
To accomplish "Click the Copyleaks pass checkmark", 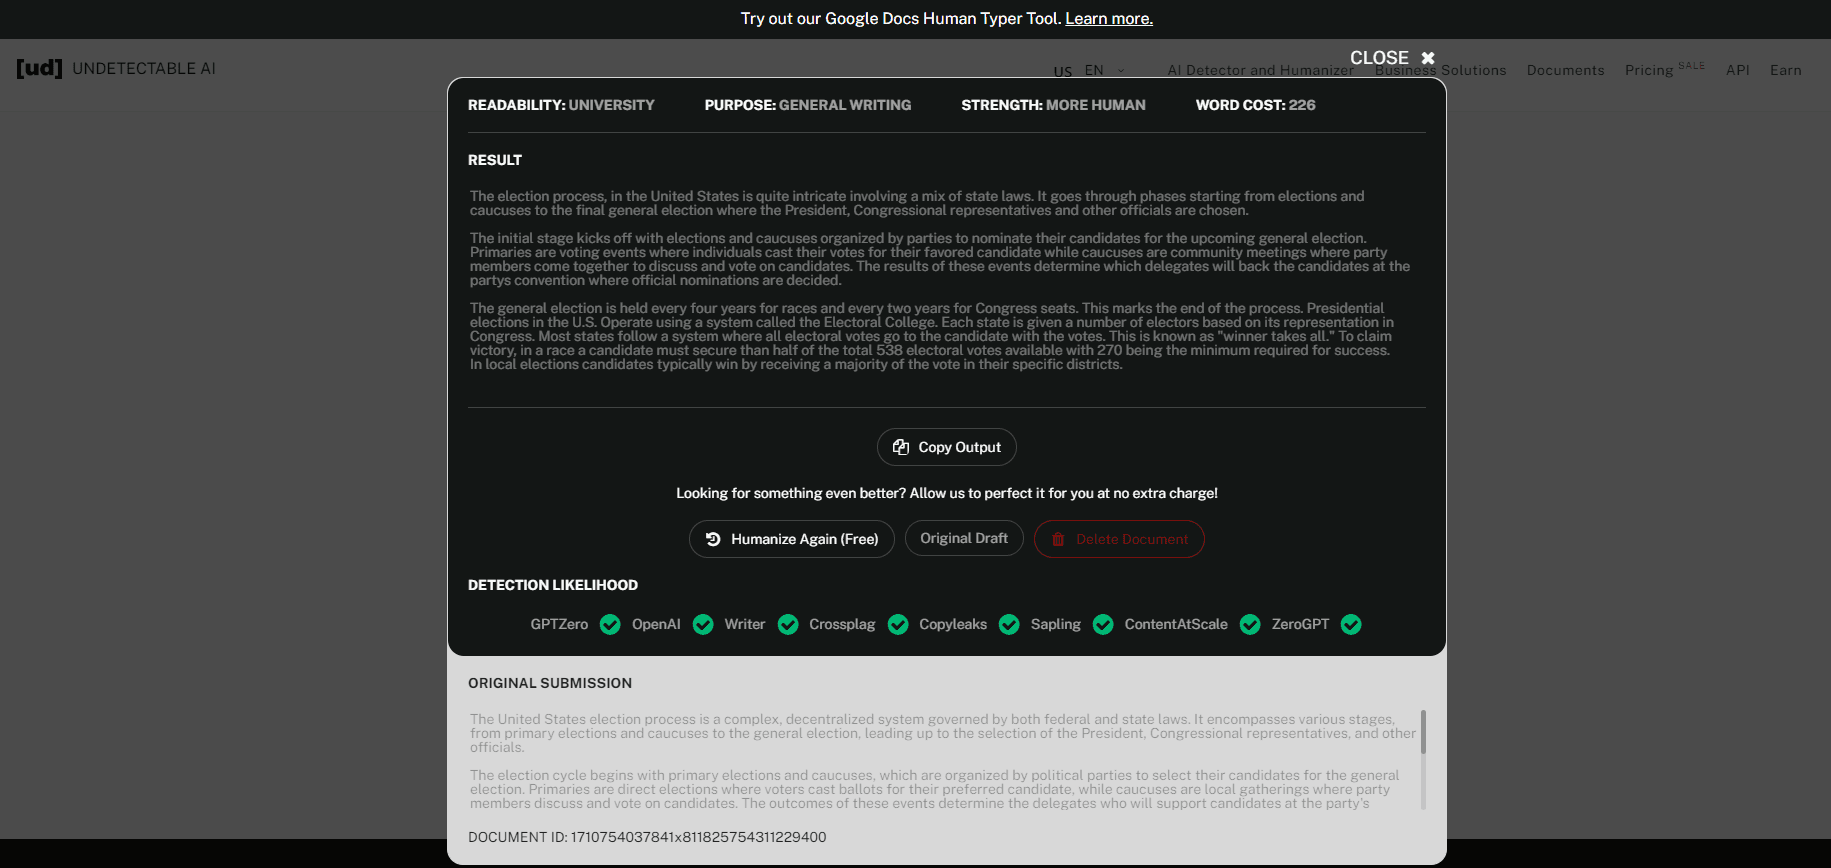I will (x=1009, y=625).
